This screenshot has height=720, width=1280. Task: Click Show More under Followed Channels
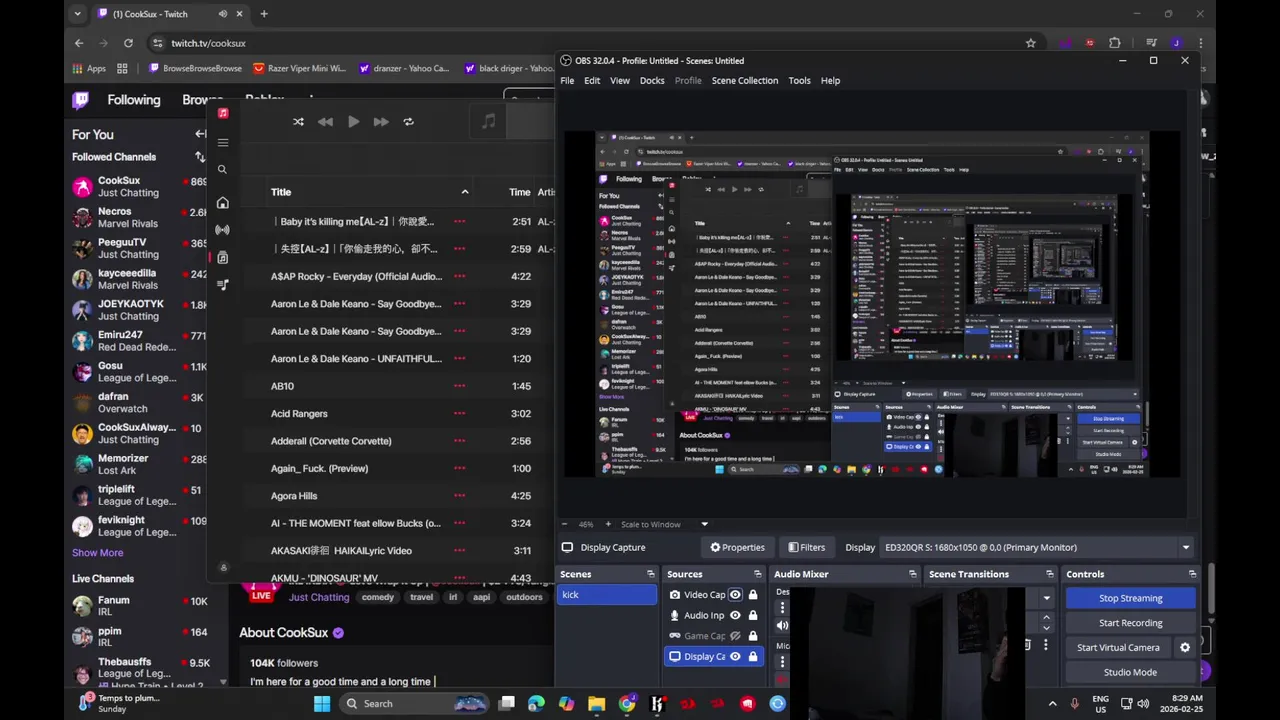pos(97,553)
